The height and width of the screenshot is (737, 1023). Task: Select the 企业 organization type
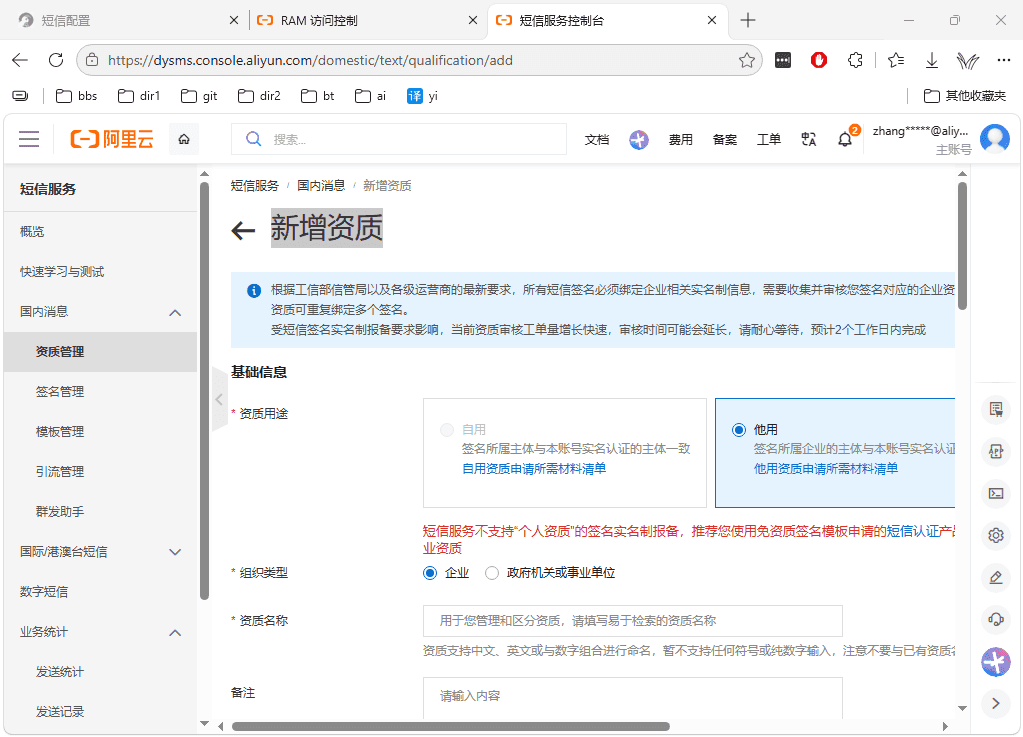click(x=429, y=573)
